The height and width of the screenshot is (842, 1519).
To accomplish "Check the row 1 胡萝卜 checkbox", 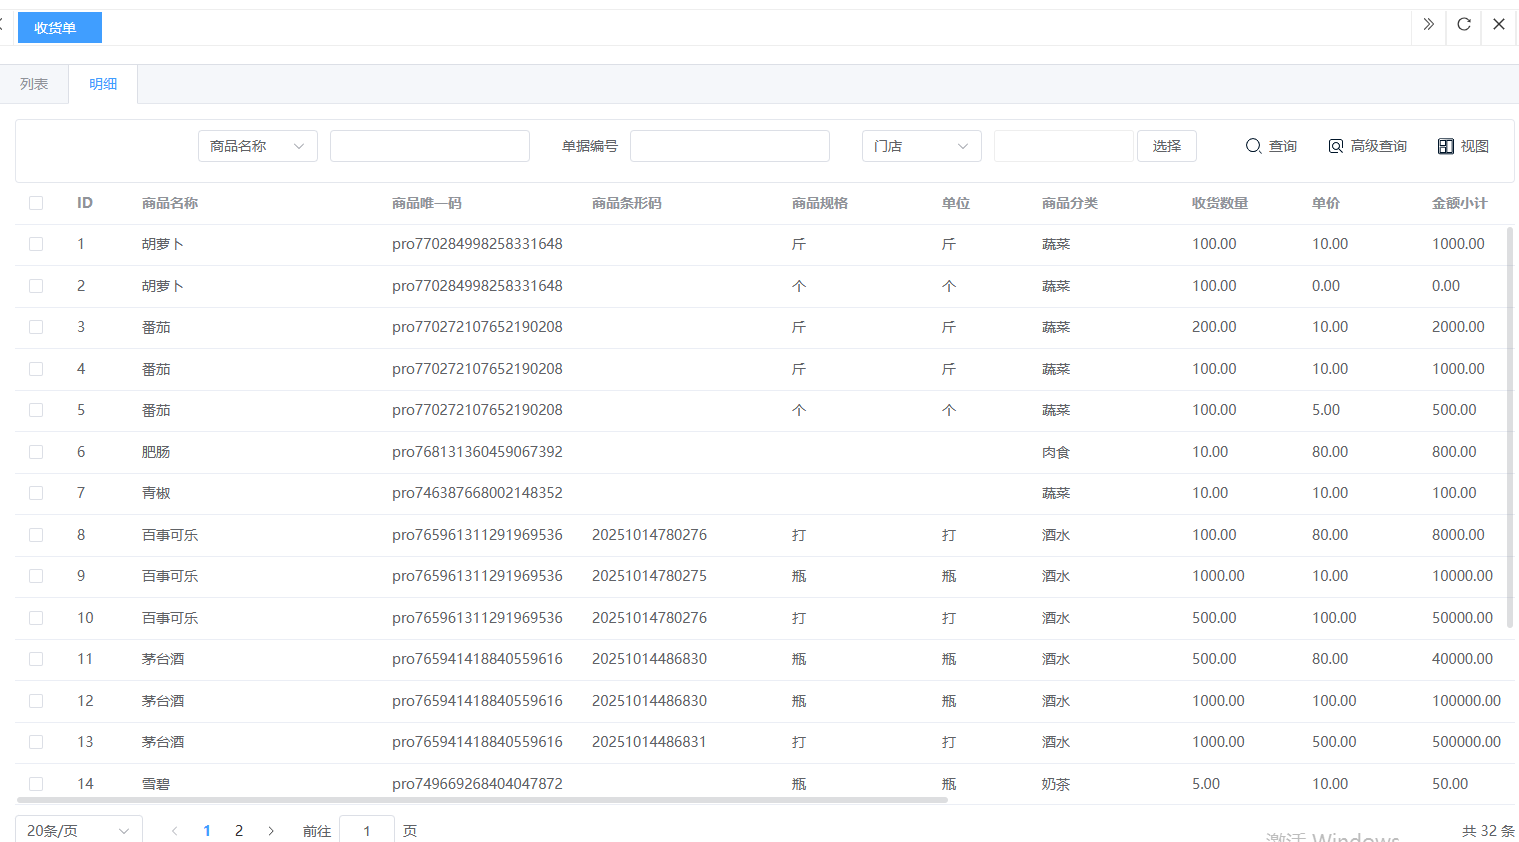I will [x=36, y=244].
